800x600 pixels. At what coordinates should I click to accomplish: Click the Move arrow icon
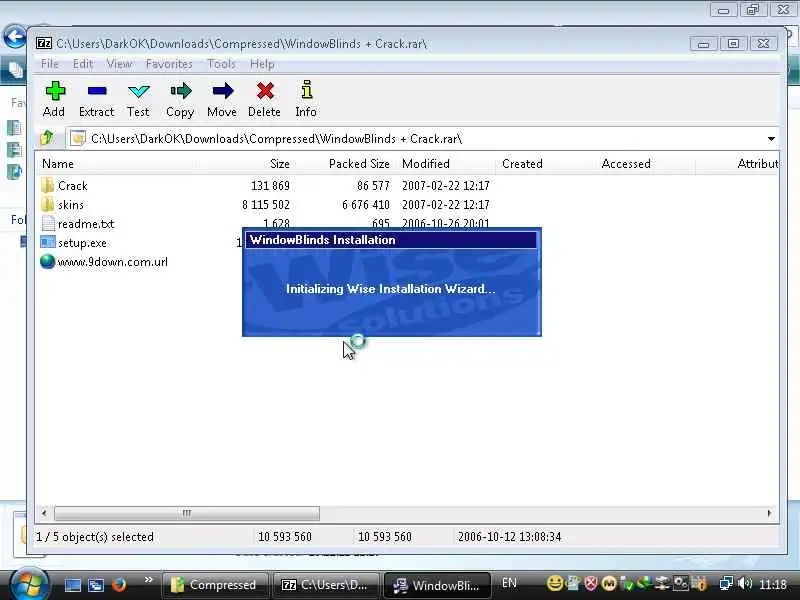pos(222,91)
